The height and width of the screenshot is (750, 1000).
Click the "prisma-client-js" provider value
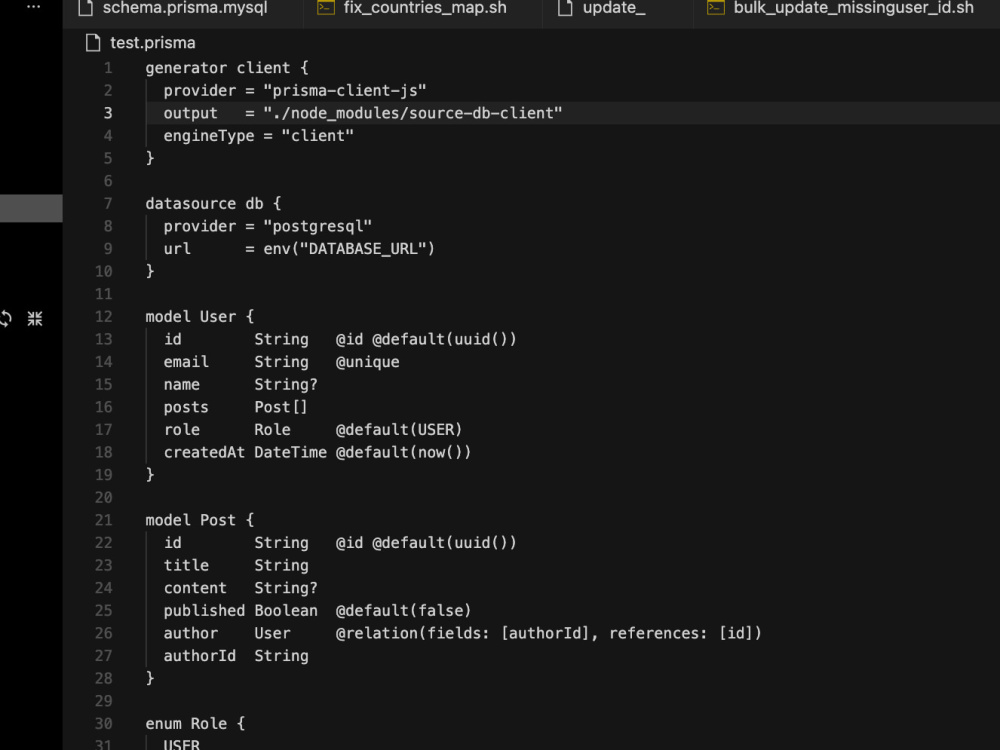[344, 91]
